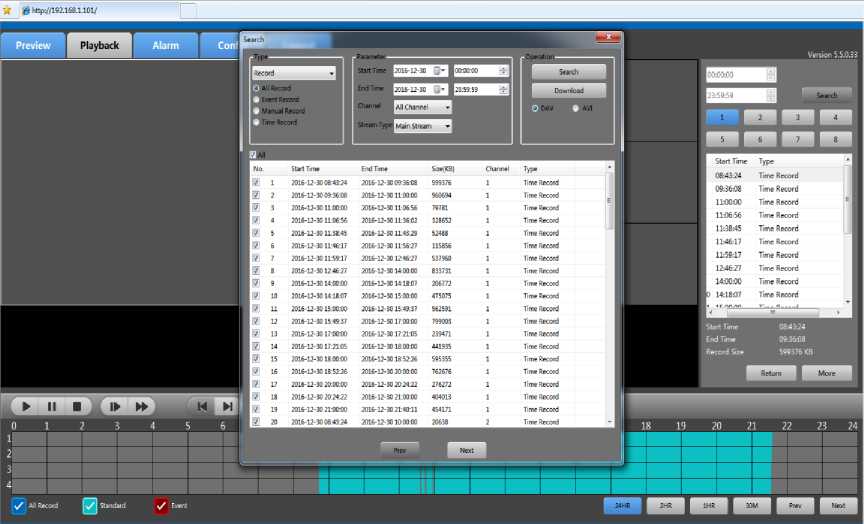
Task: Select the Event Record radio button
Action: click(x=256, y=100)
